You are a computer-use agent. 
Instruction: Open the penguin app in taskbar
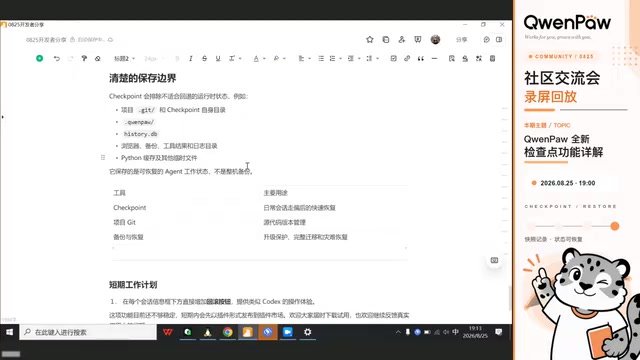tap(208, 332)
